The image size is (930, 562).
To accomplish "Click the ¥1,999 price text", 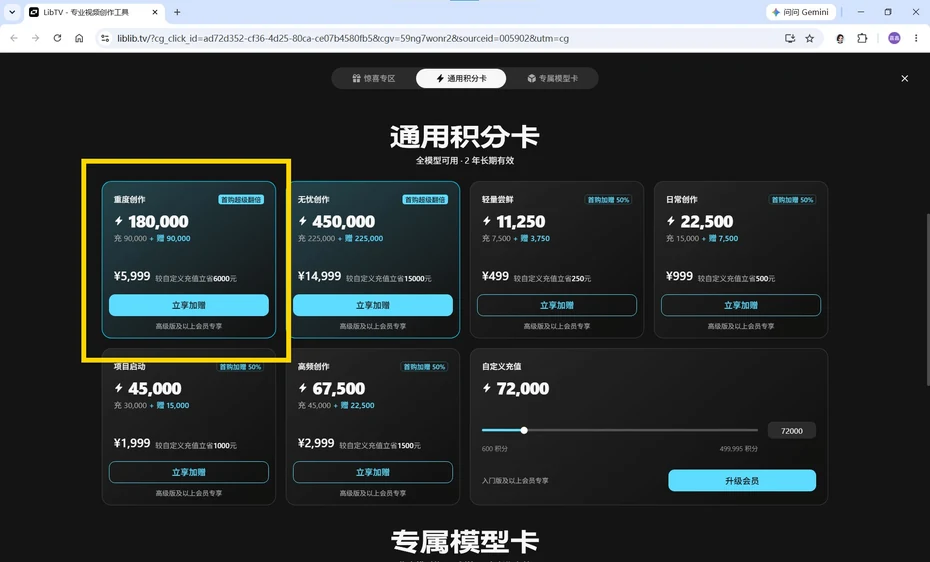I will pyautogui.click(x=132, y=443).
